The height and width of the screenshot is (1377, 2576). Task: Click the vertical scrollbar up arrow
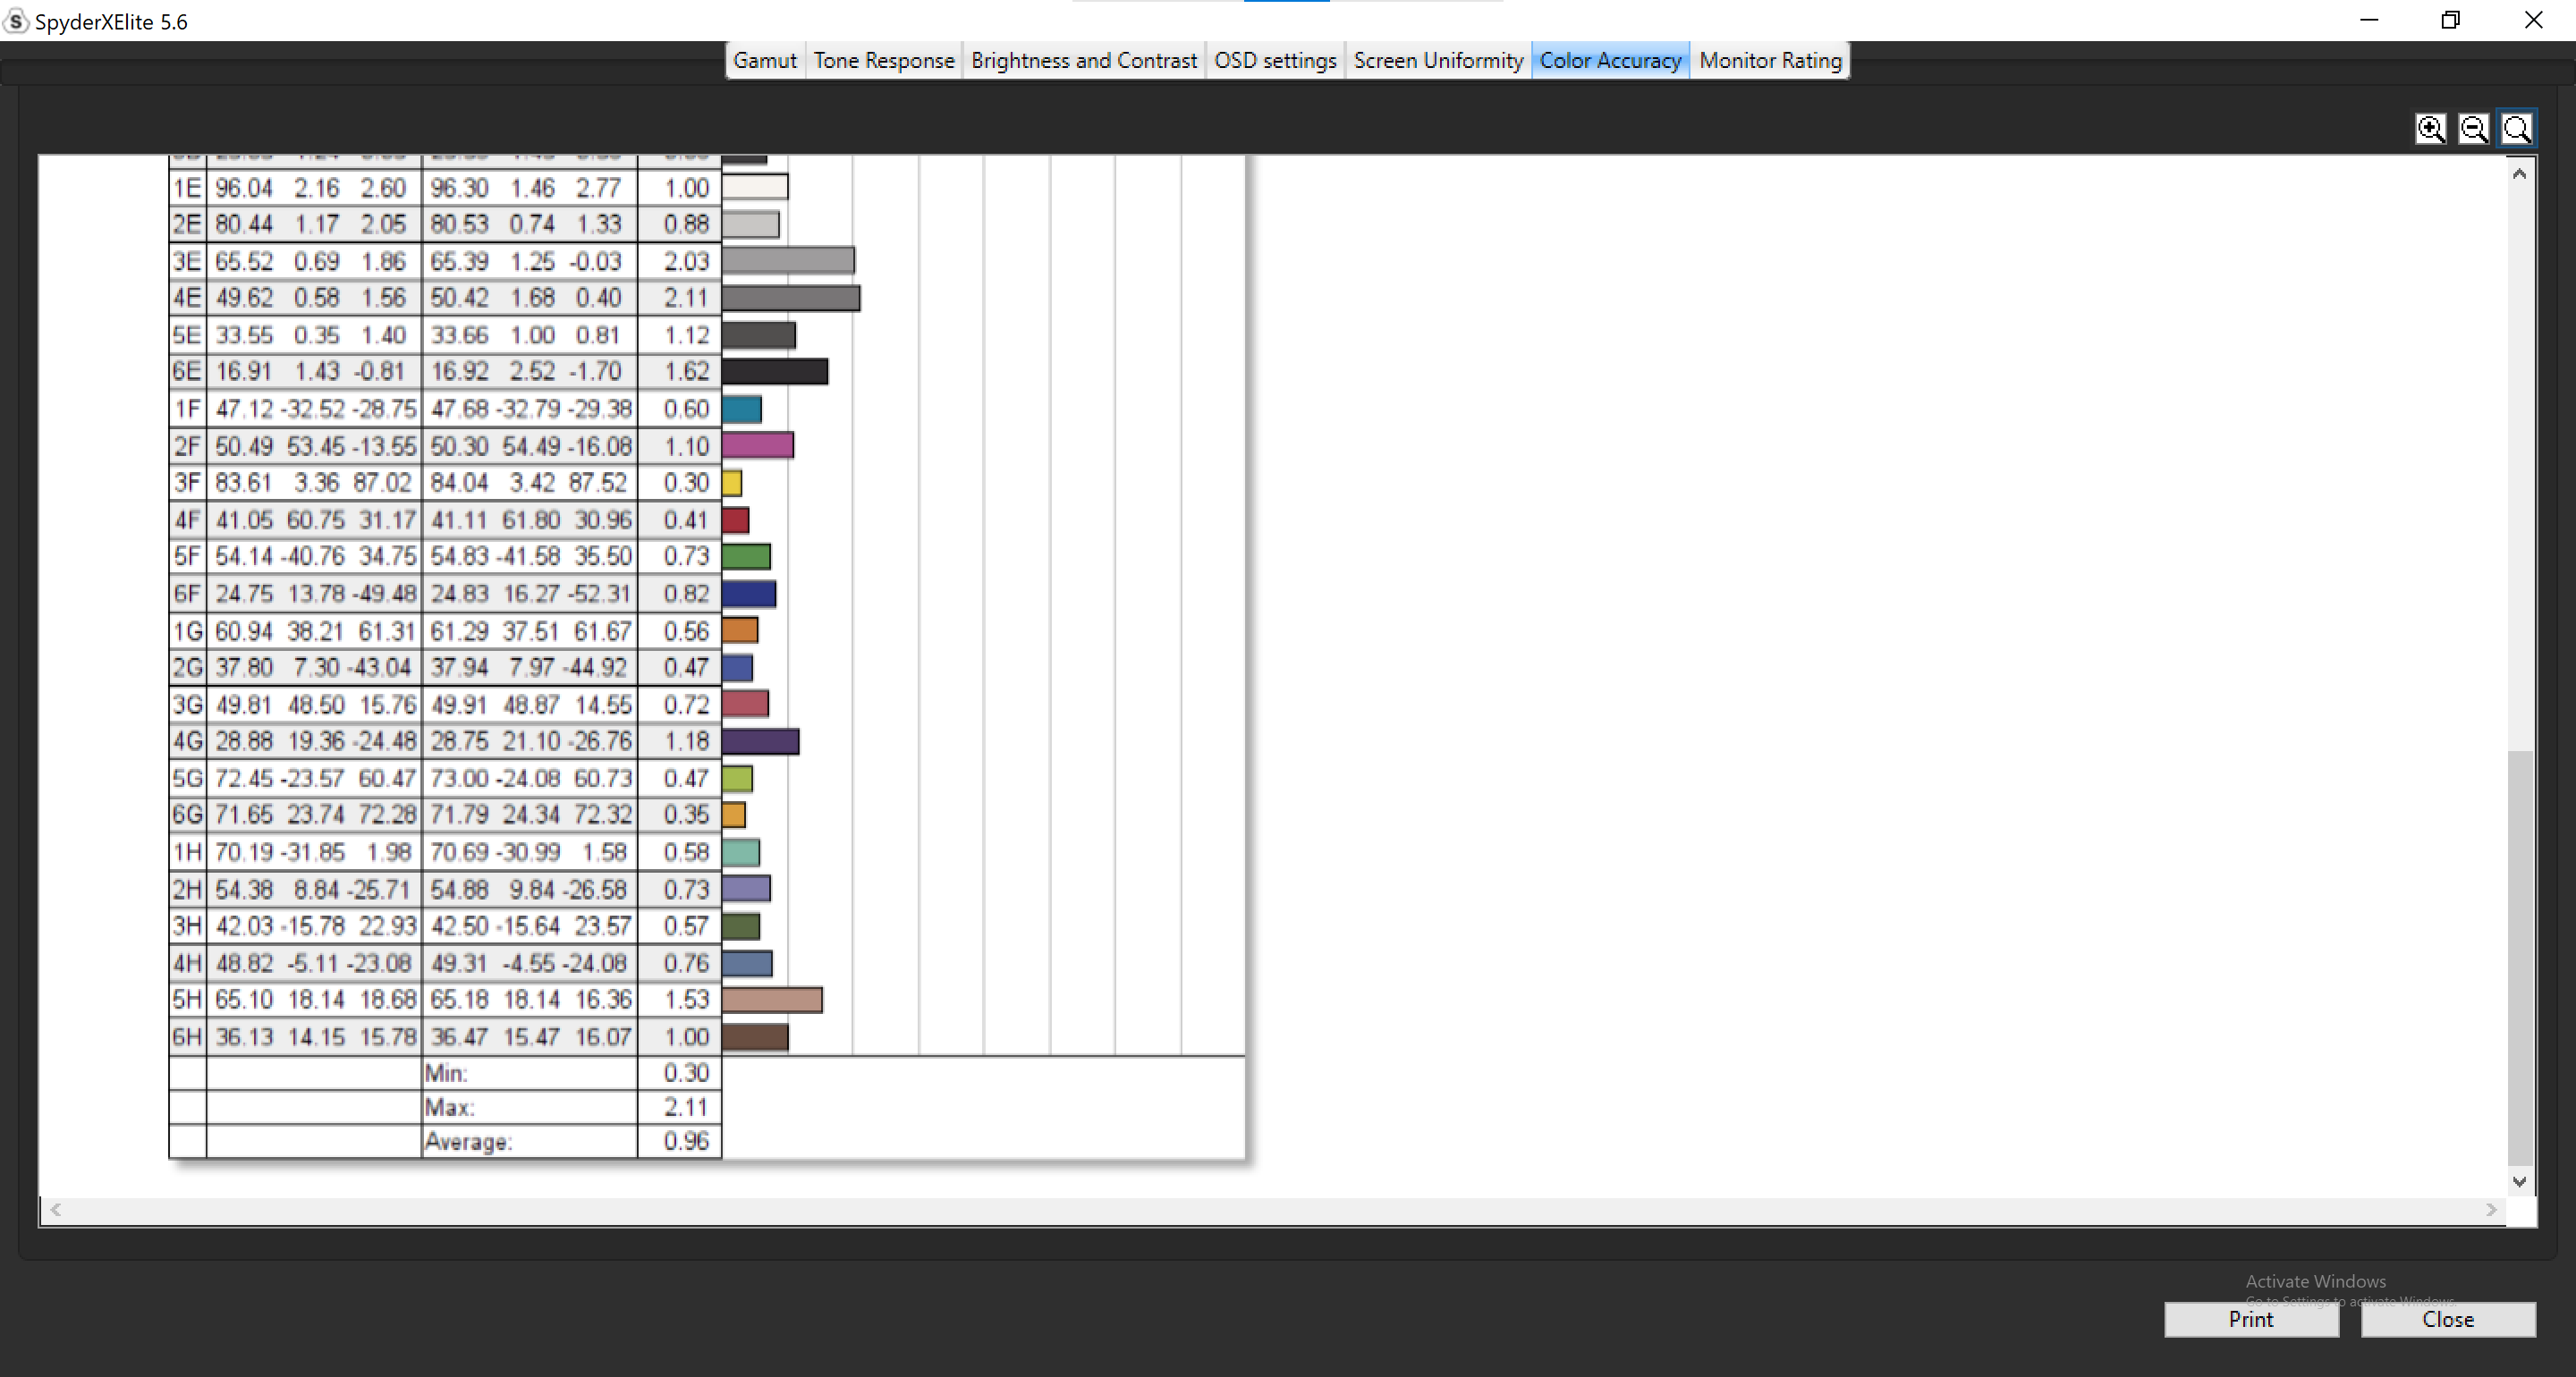(x=2519, y=174)
